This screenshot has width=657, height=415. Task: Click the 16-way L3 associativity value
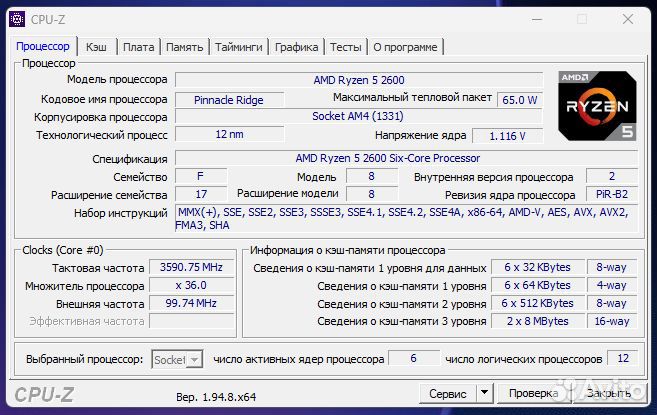point(612,321)
